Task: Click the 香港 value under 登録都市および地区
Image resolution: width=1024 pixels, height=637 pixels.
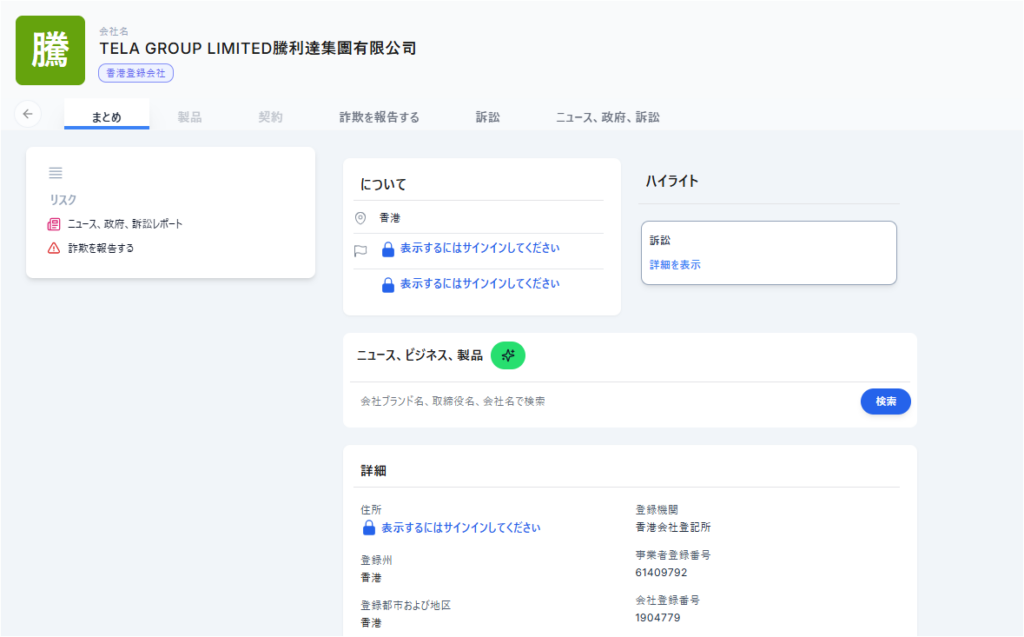Action: [371, 623]
